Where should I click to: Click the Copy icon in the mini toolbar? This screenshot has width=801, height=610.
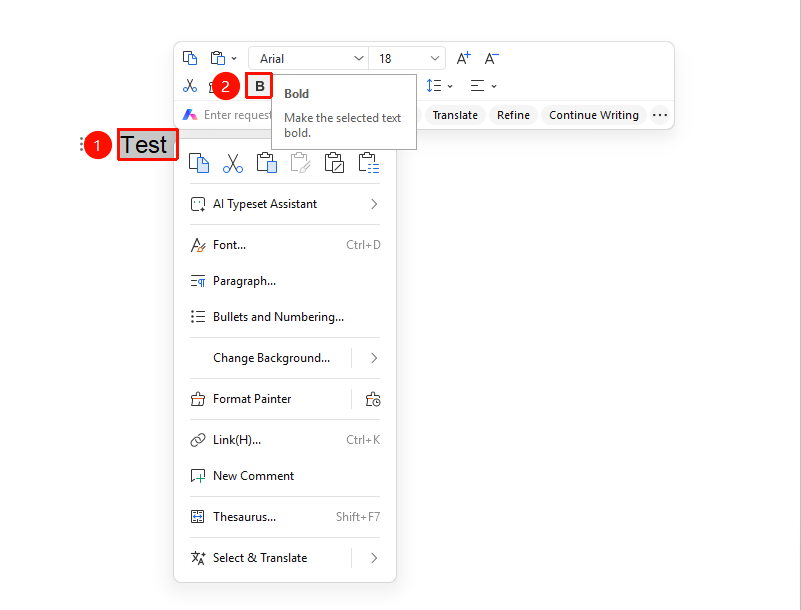click(190, 58)
